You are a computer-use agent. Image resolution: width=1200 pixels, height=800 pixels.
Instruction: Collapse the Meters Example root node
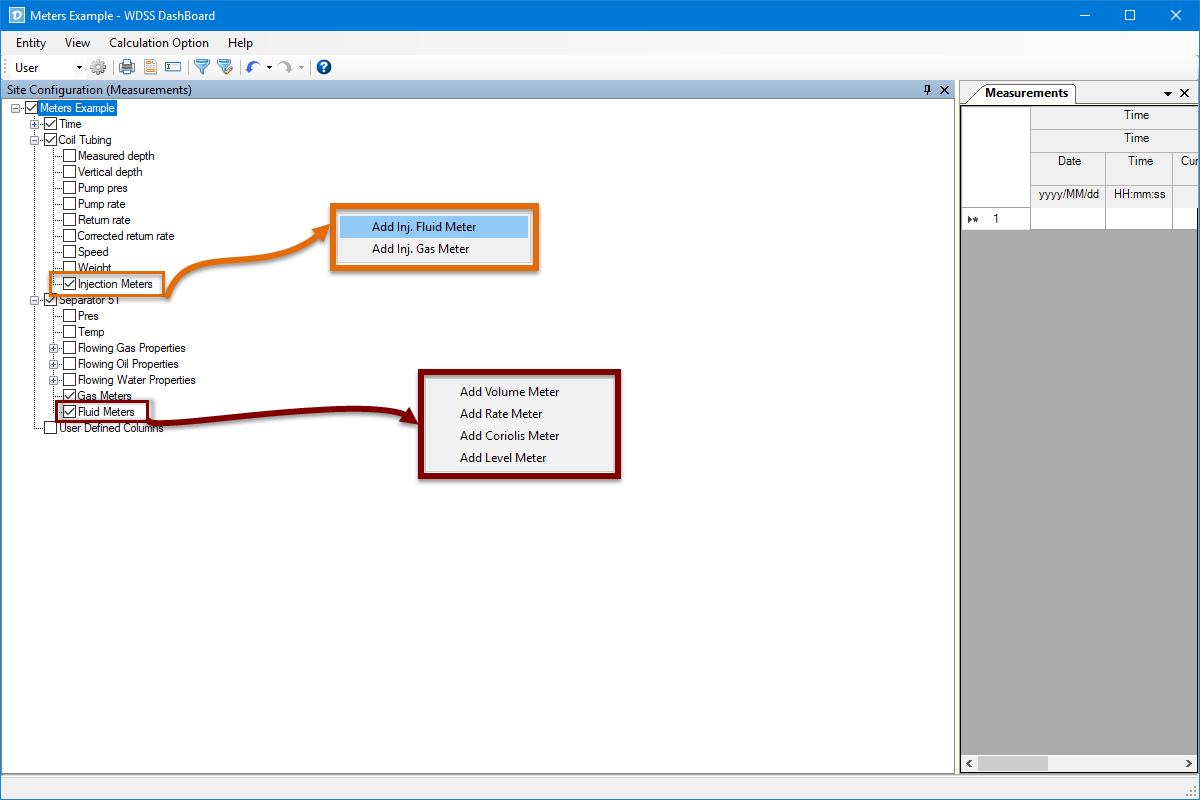[x=16, y=108]
